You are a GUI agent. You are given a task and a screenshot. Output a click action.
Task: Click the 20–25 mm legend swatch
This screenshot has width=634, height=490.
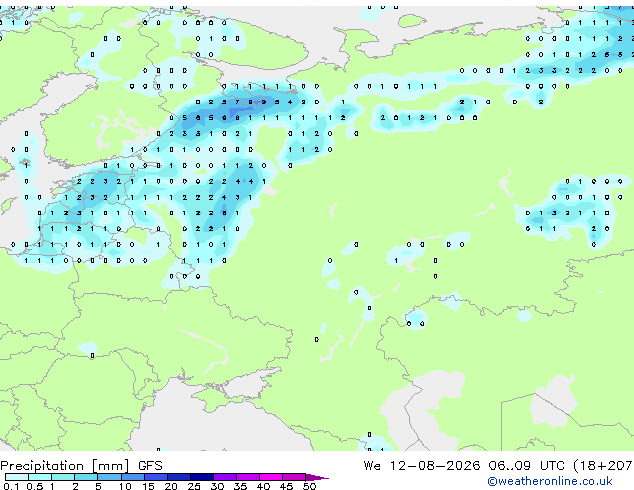(178, 477)
